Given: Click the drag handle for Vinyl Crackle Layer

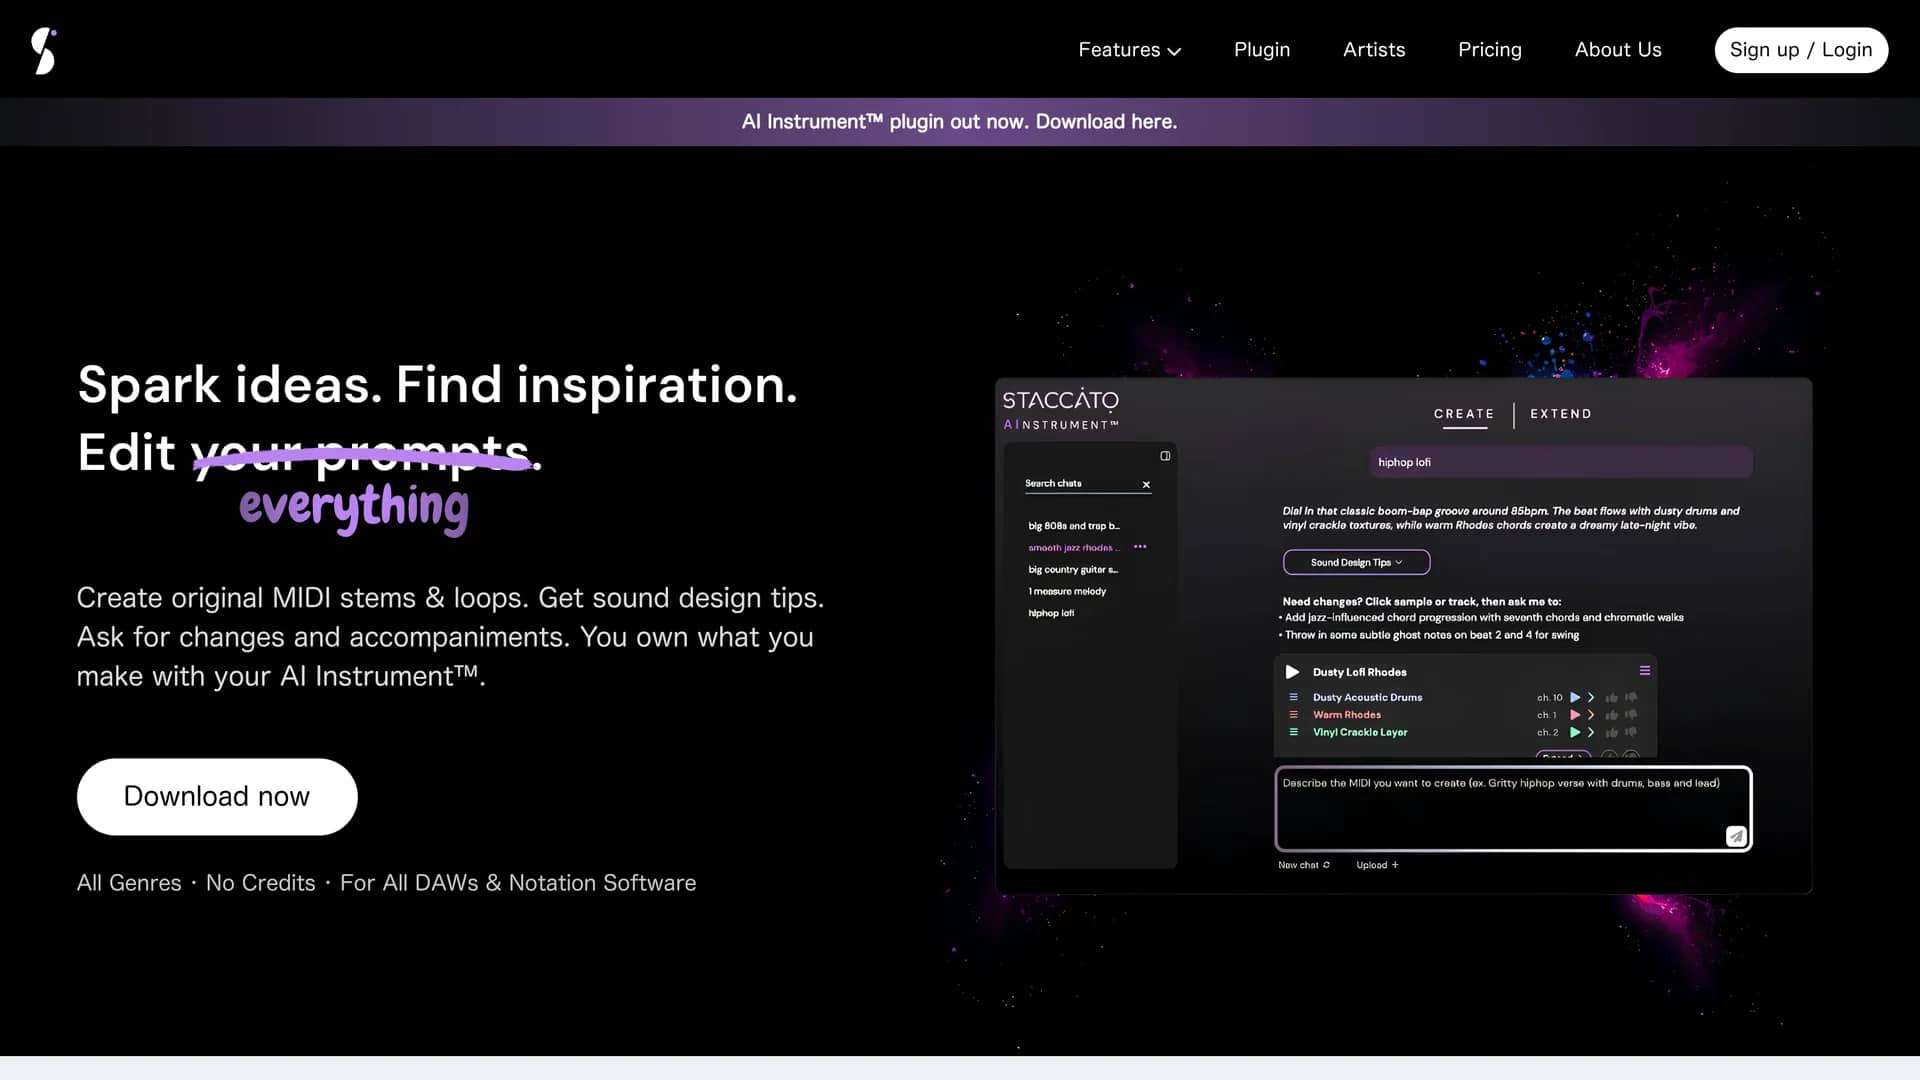Looking at the screenshot, I should click(x=1293, y=733).
